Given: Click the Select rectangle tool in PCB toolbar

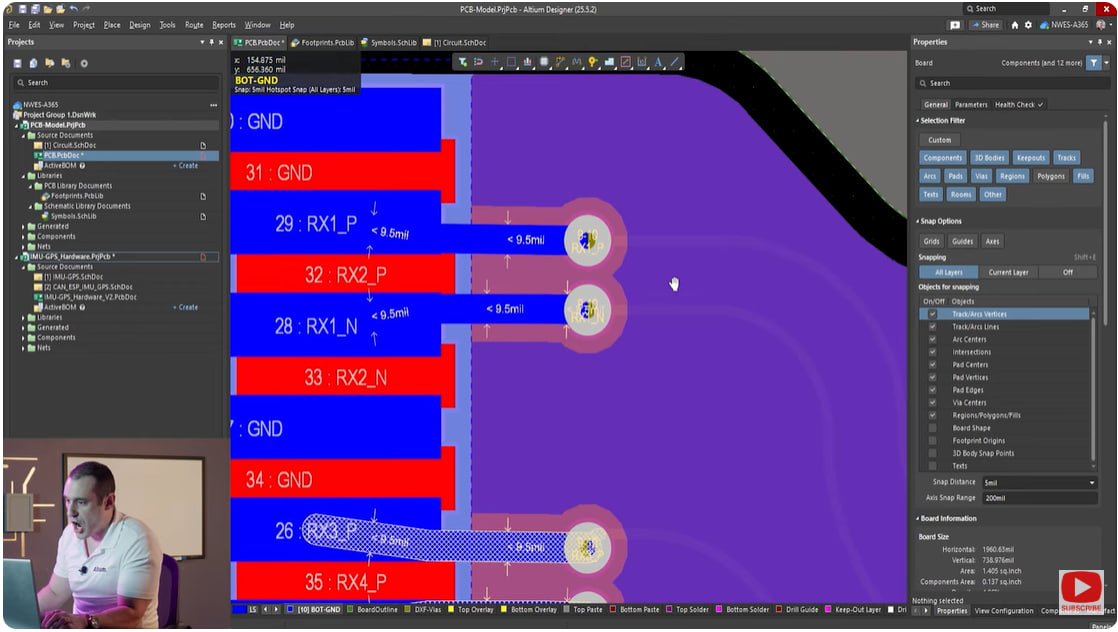Looking at the screenshot, I should [x=511, y=63].
